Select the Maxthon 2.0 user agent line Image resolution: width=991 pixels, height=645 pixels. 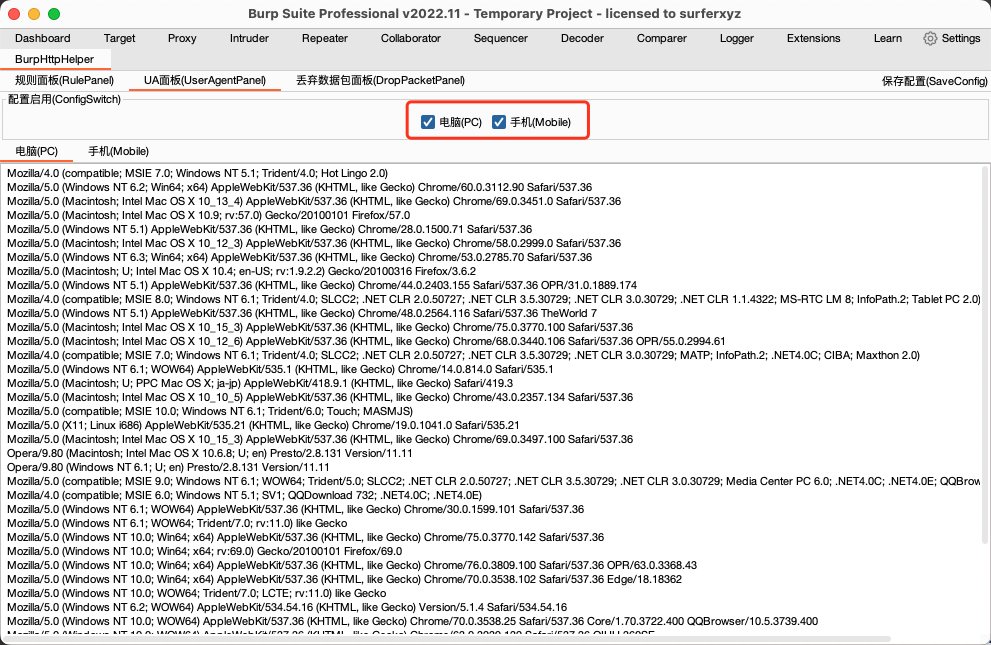(x=463, y=355)
